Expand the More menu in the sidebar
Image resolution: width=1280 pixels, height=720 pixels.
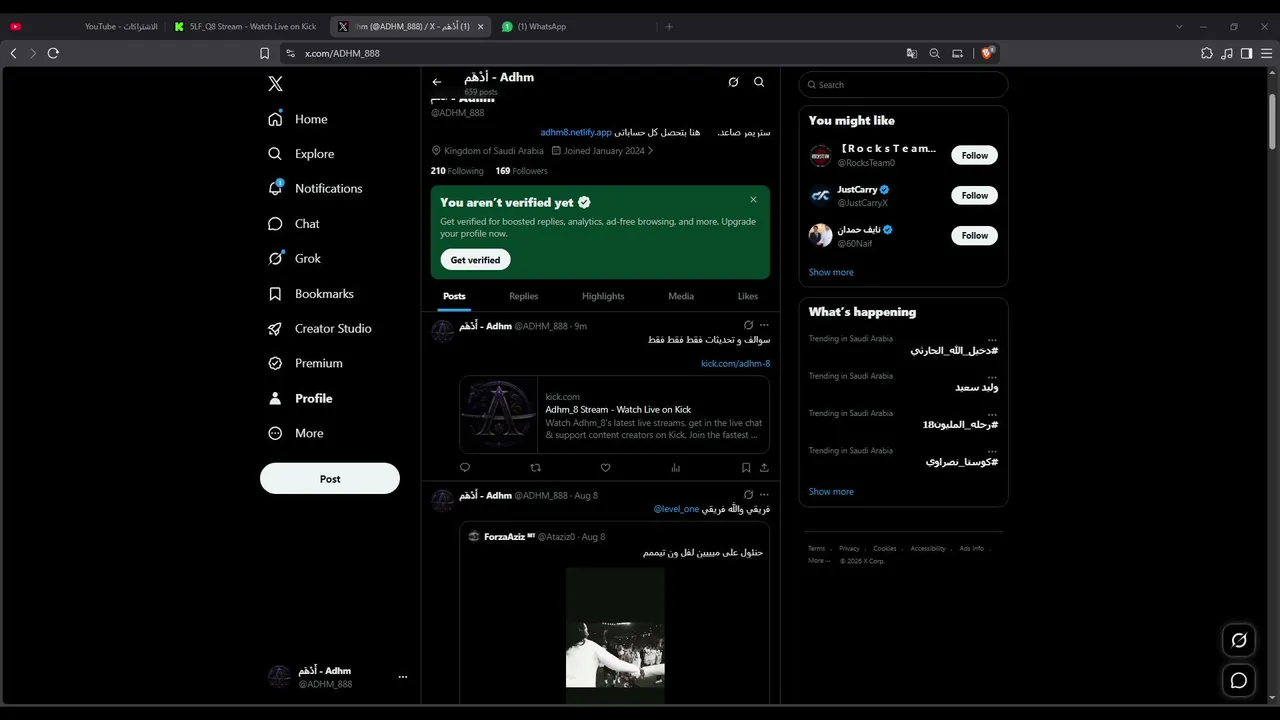pyautogui.click(x=296, y=433)
